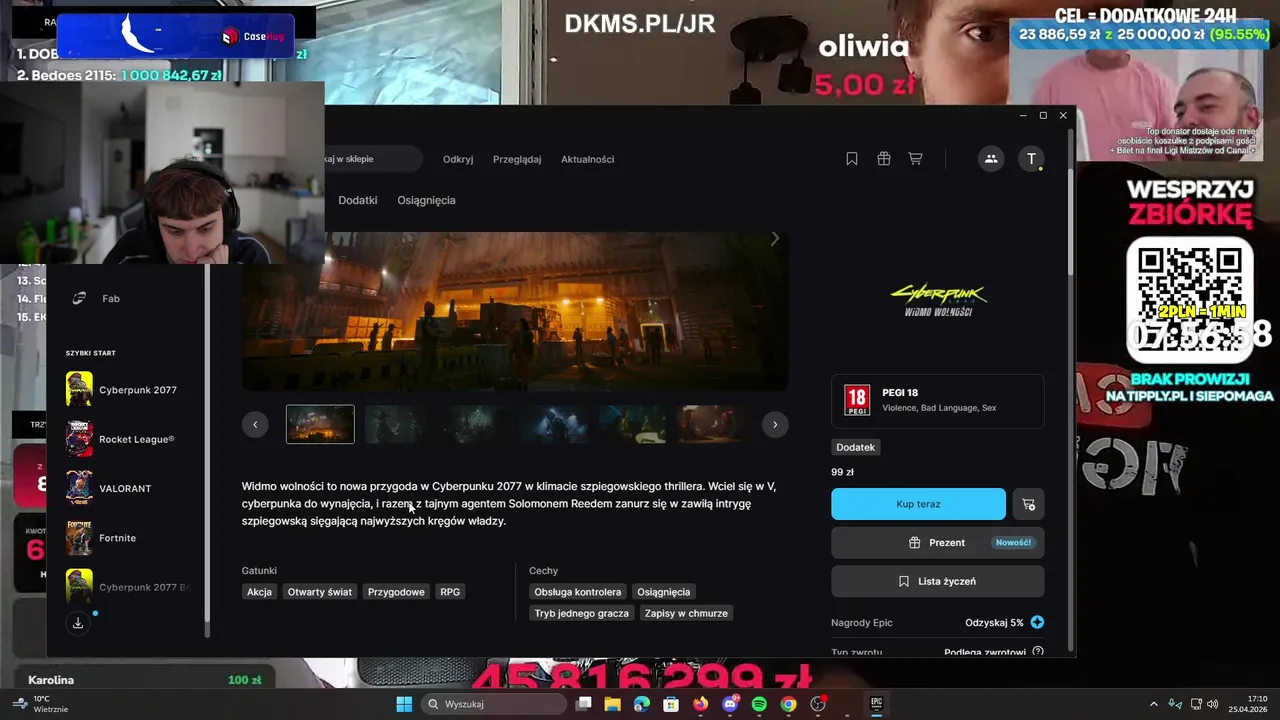1280x720 pixels.
Task: Select the third screenshot thumbnail
Action: click(x=476, y=424)
